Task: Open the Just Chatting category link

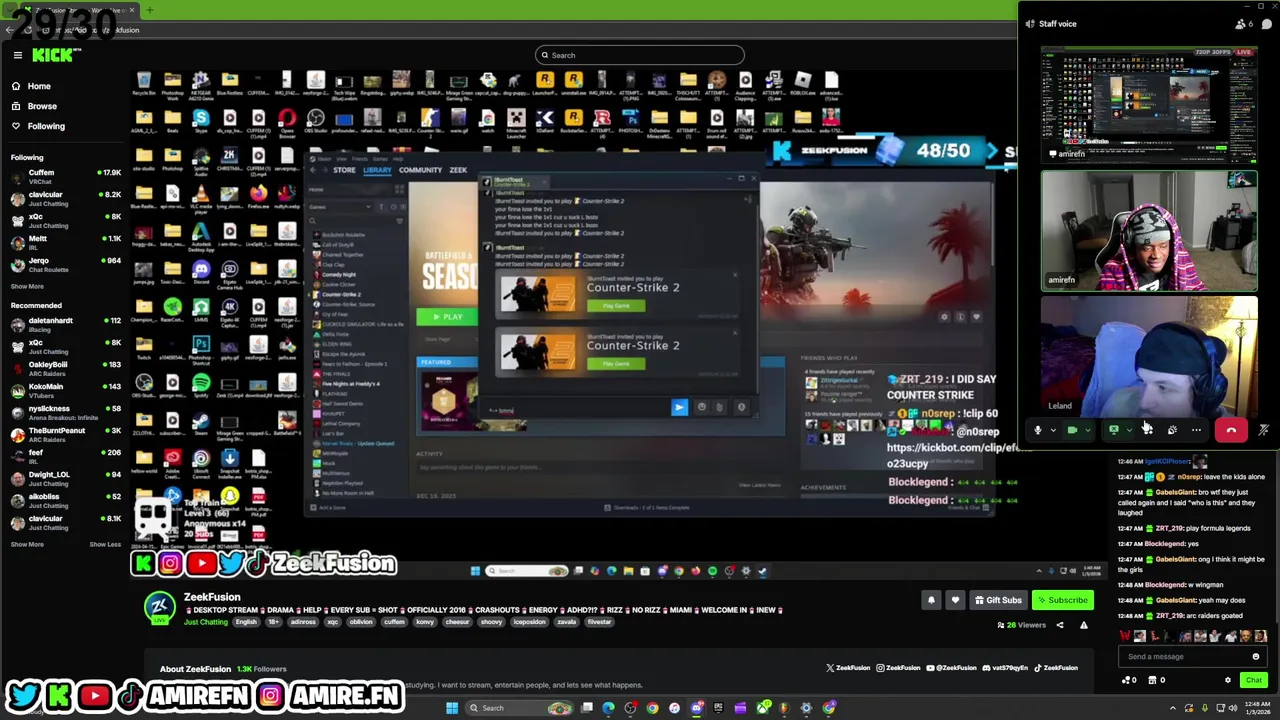Action: [x=206, y=622]
